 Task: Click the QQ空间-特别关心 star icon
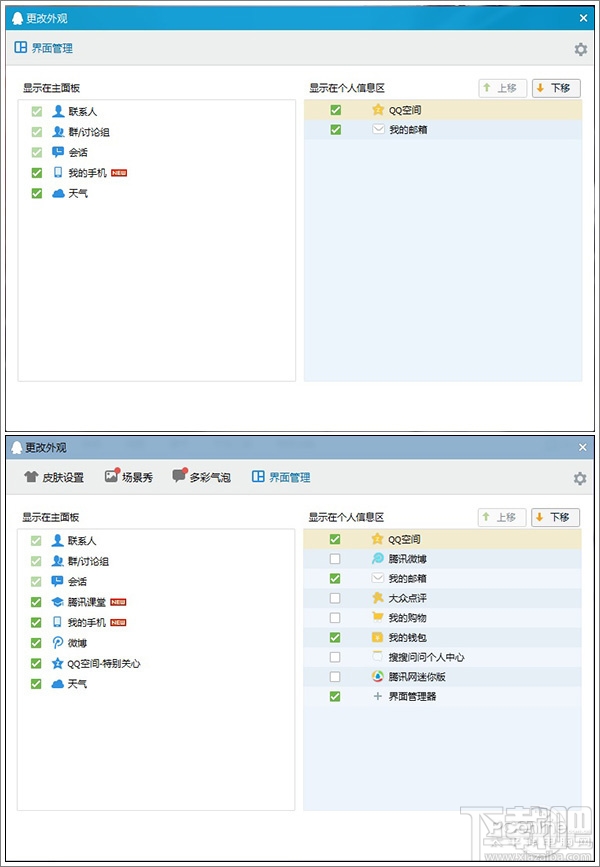click(57, 664)
